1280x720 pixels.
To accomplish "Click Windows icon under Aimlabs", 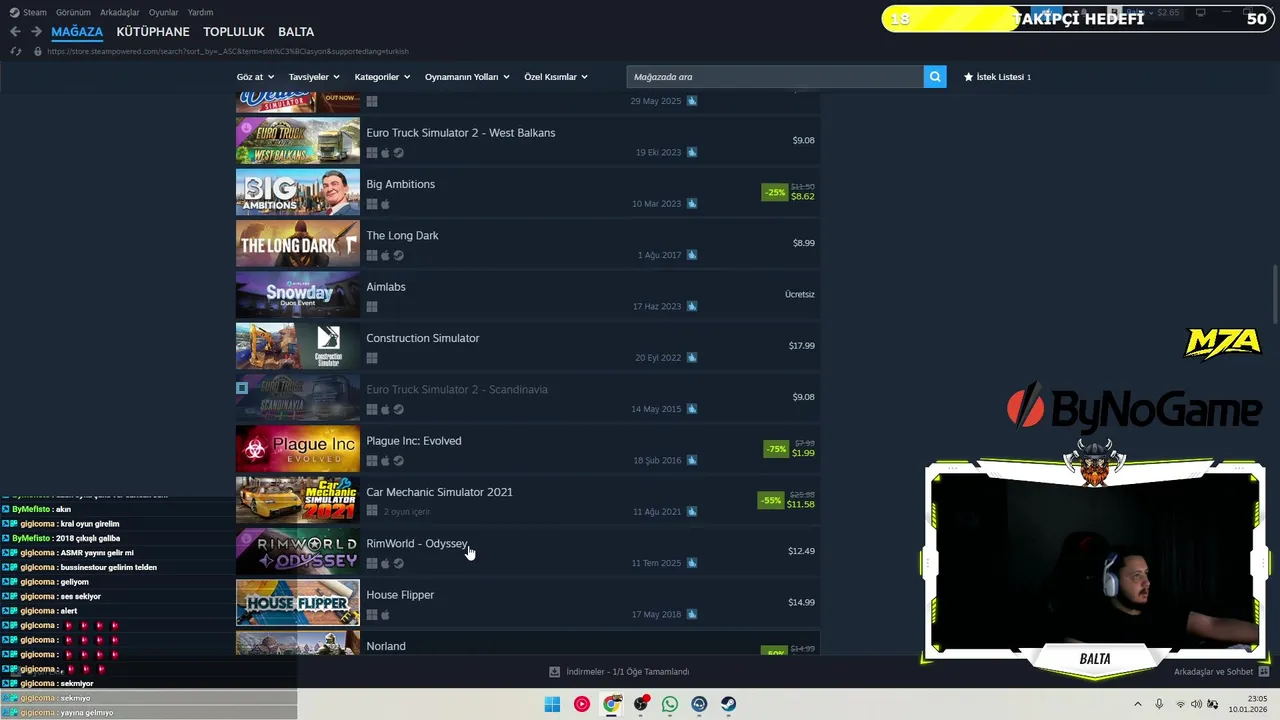I will (372, 307).
